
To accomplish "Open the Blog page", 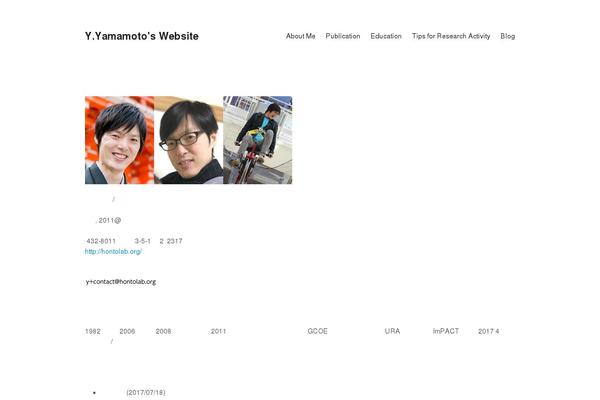I will 507,36.
